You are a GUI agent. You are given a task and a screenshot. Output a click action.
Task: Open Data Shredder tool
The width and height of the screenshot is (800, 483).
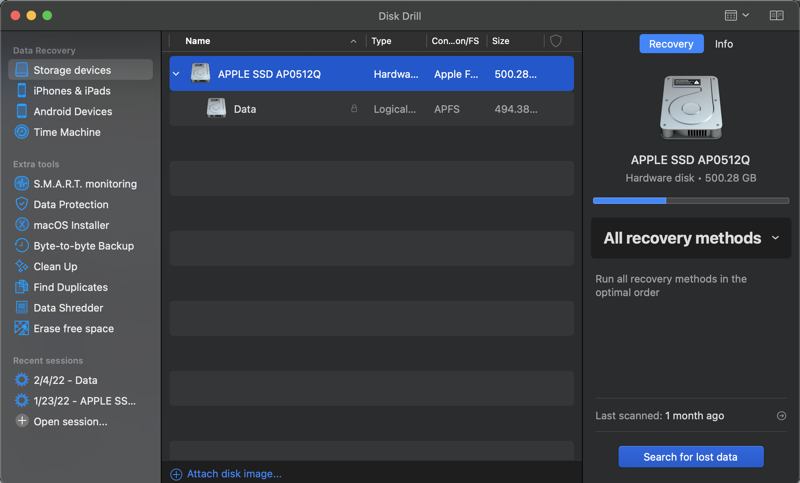click(68, 308)
